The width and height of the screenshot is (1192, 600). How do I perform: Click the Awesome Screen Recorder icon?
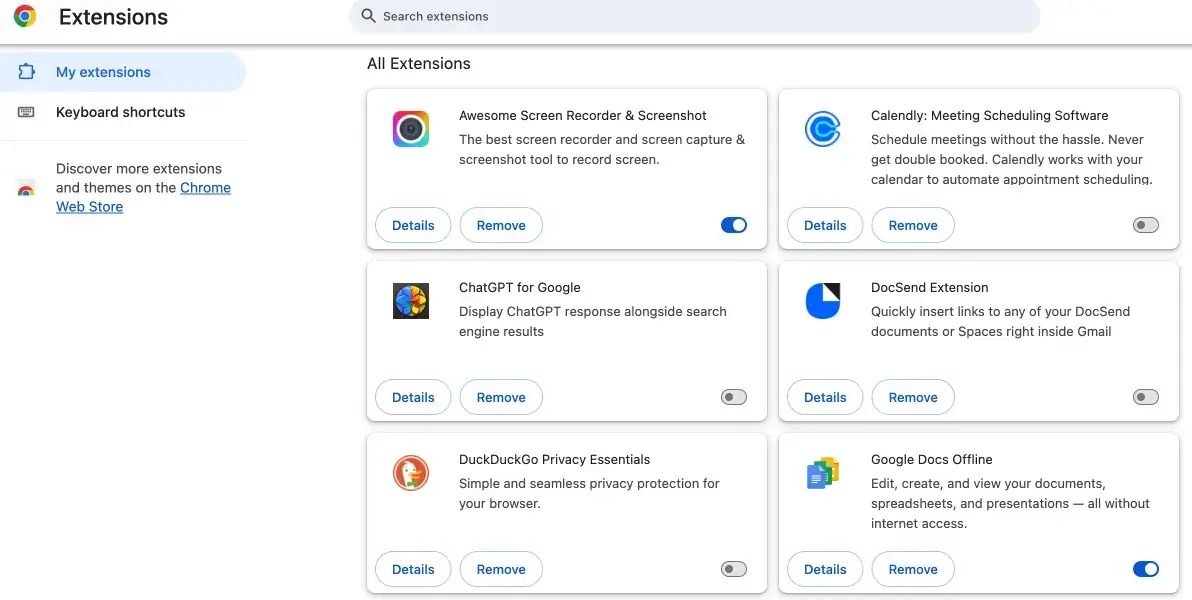click(411, 129)
